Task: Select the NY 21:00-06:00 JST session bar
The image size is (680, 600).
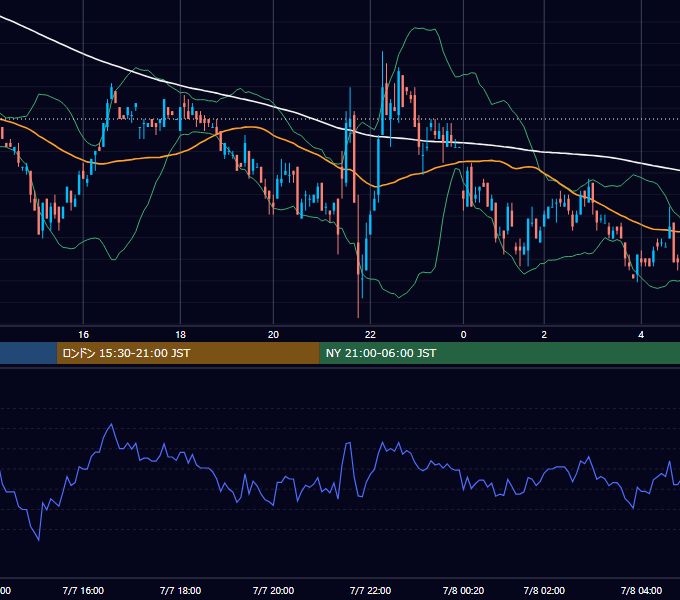Action: [500, 353]
